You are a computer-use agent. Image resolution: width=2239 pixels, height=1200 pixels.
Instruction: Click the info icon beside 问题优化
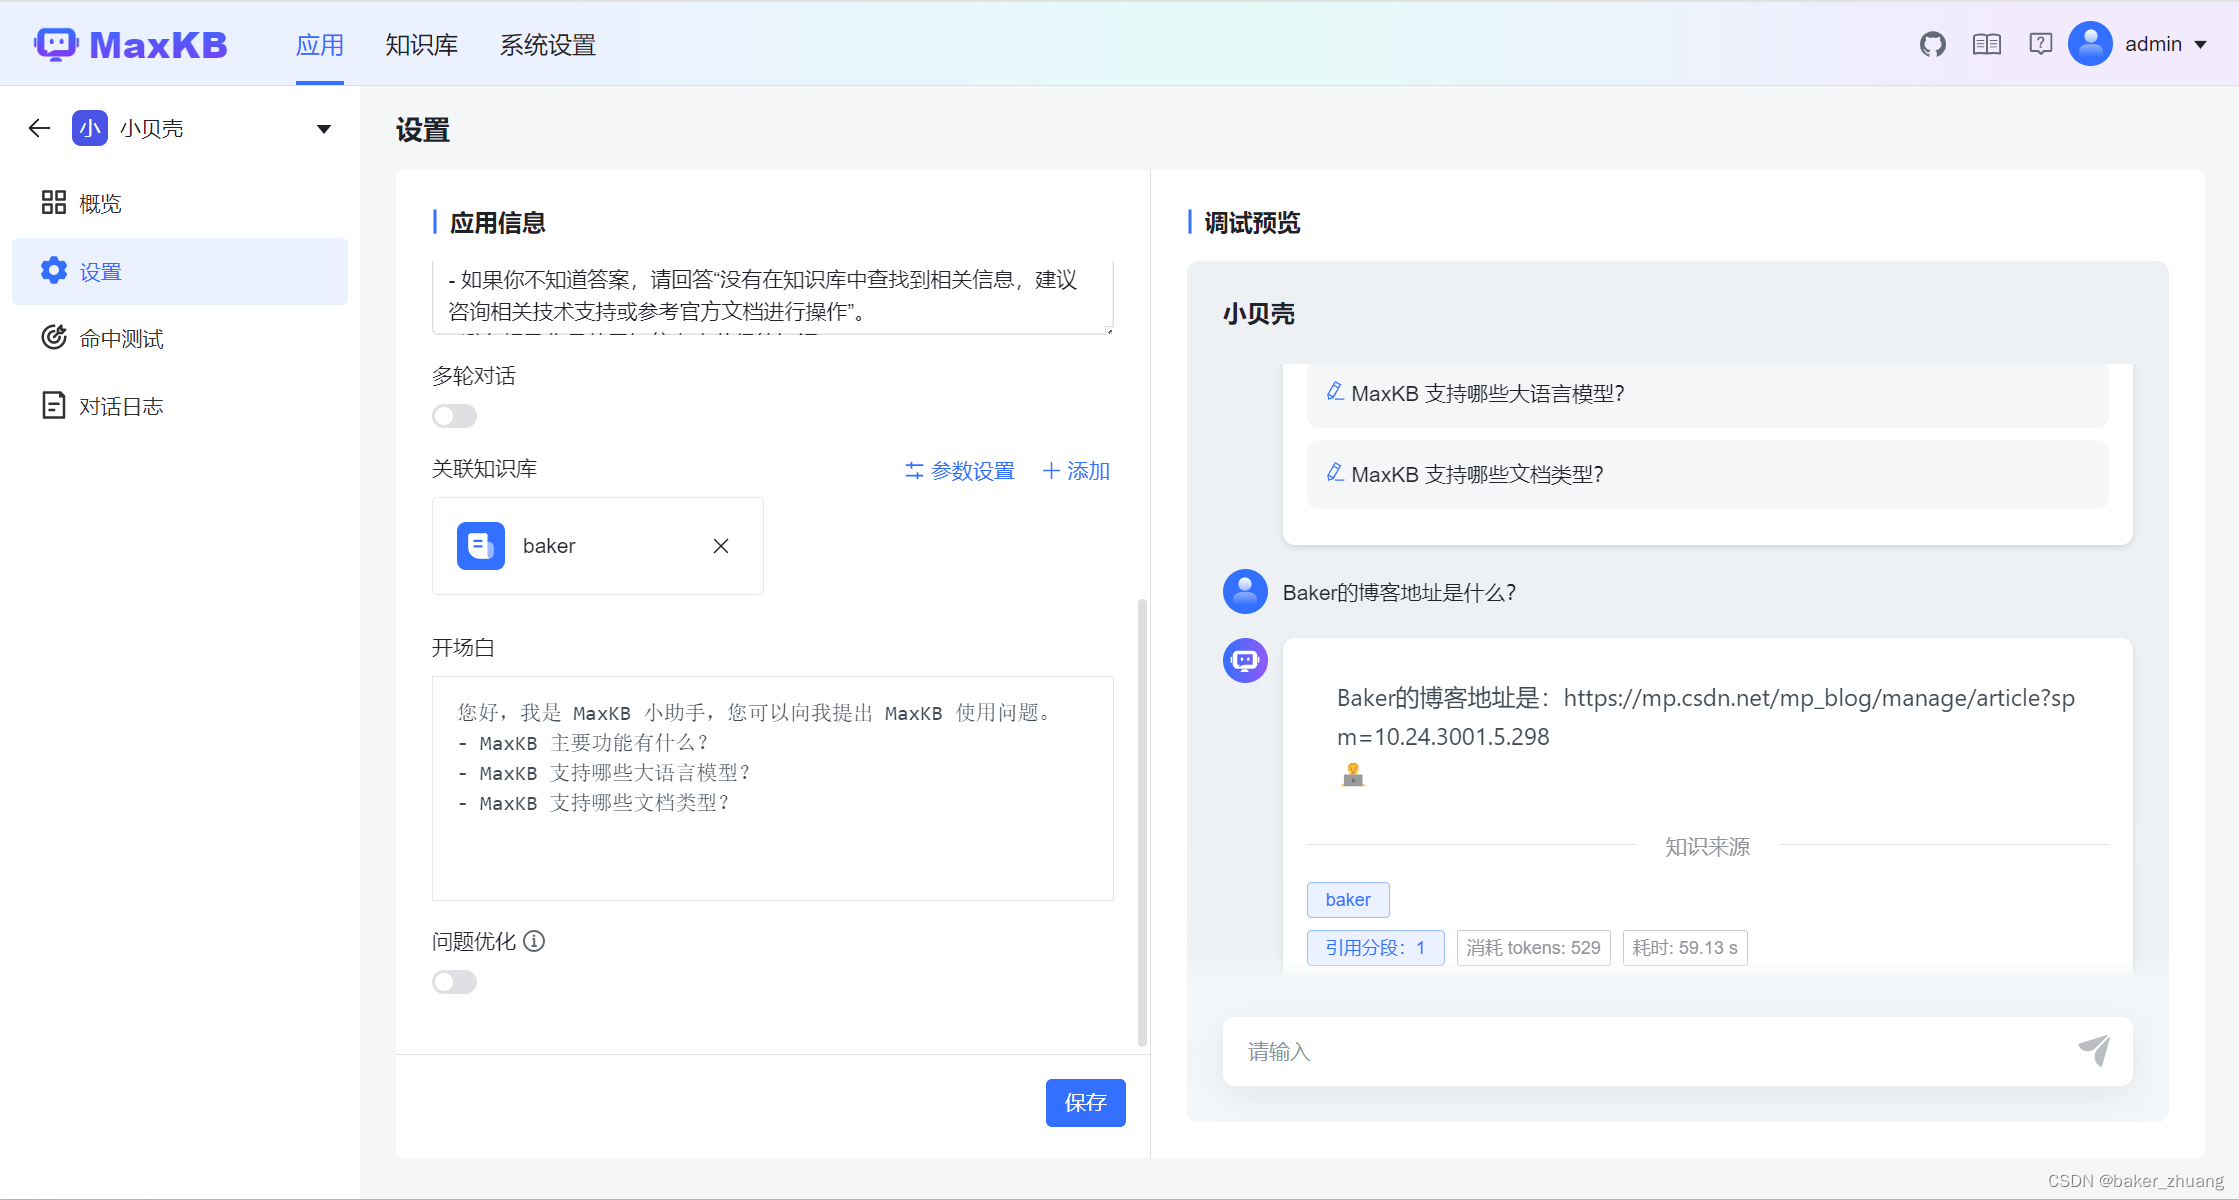click(x=536, y=941)
